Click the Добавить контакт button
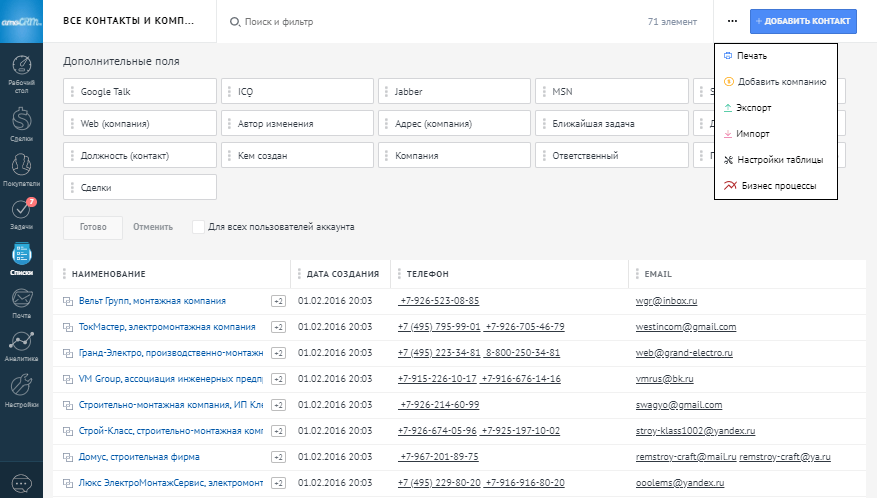This screenshot has width=877, height=498. point(803,21)
